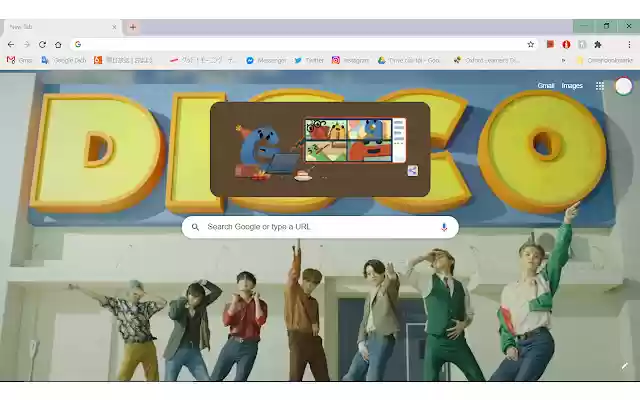Viewport: 640px width, 400px height.
Task: Open a new tab with plus button
Action: pyautogui.click(x=133, y=27)
